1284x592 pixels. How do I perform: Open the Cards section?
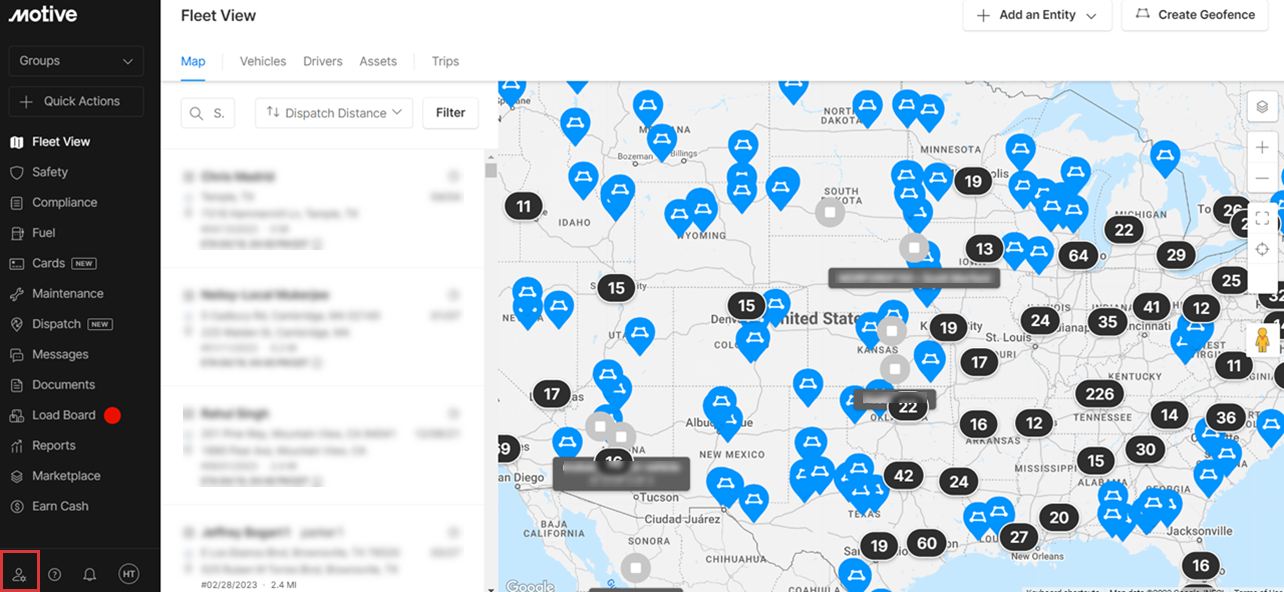click(48, 263)
